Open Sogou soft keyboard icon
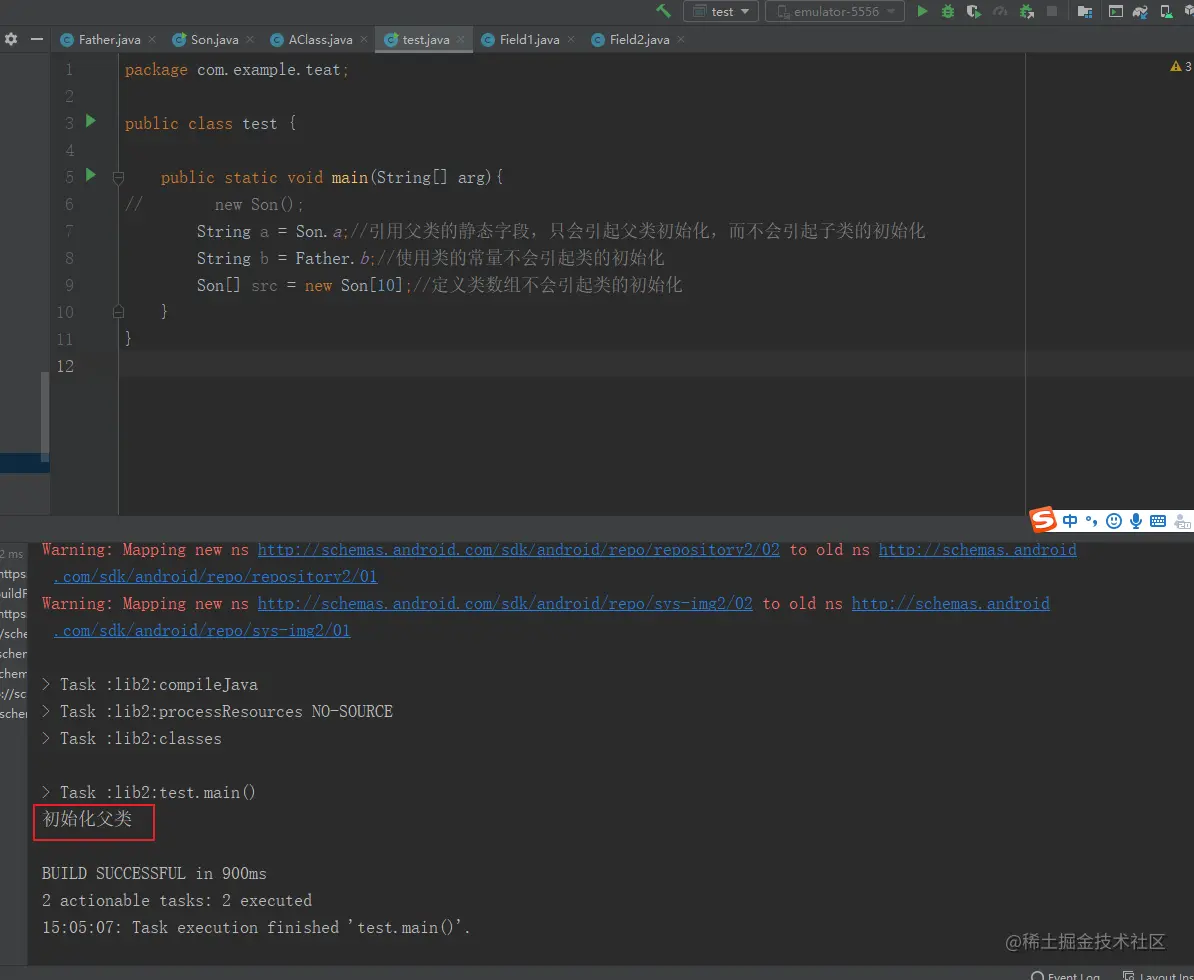The height and width of the screenshot is (980, 1194). tap(1158, 521)
